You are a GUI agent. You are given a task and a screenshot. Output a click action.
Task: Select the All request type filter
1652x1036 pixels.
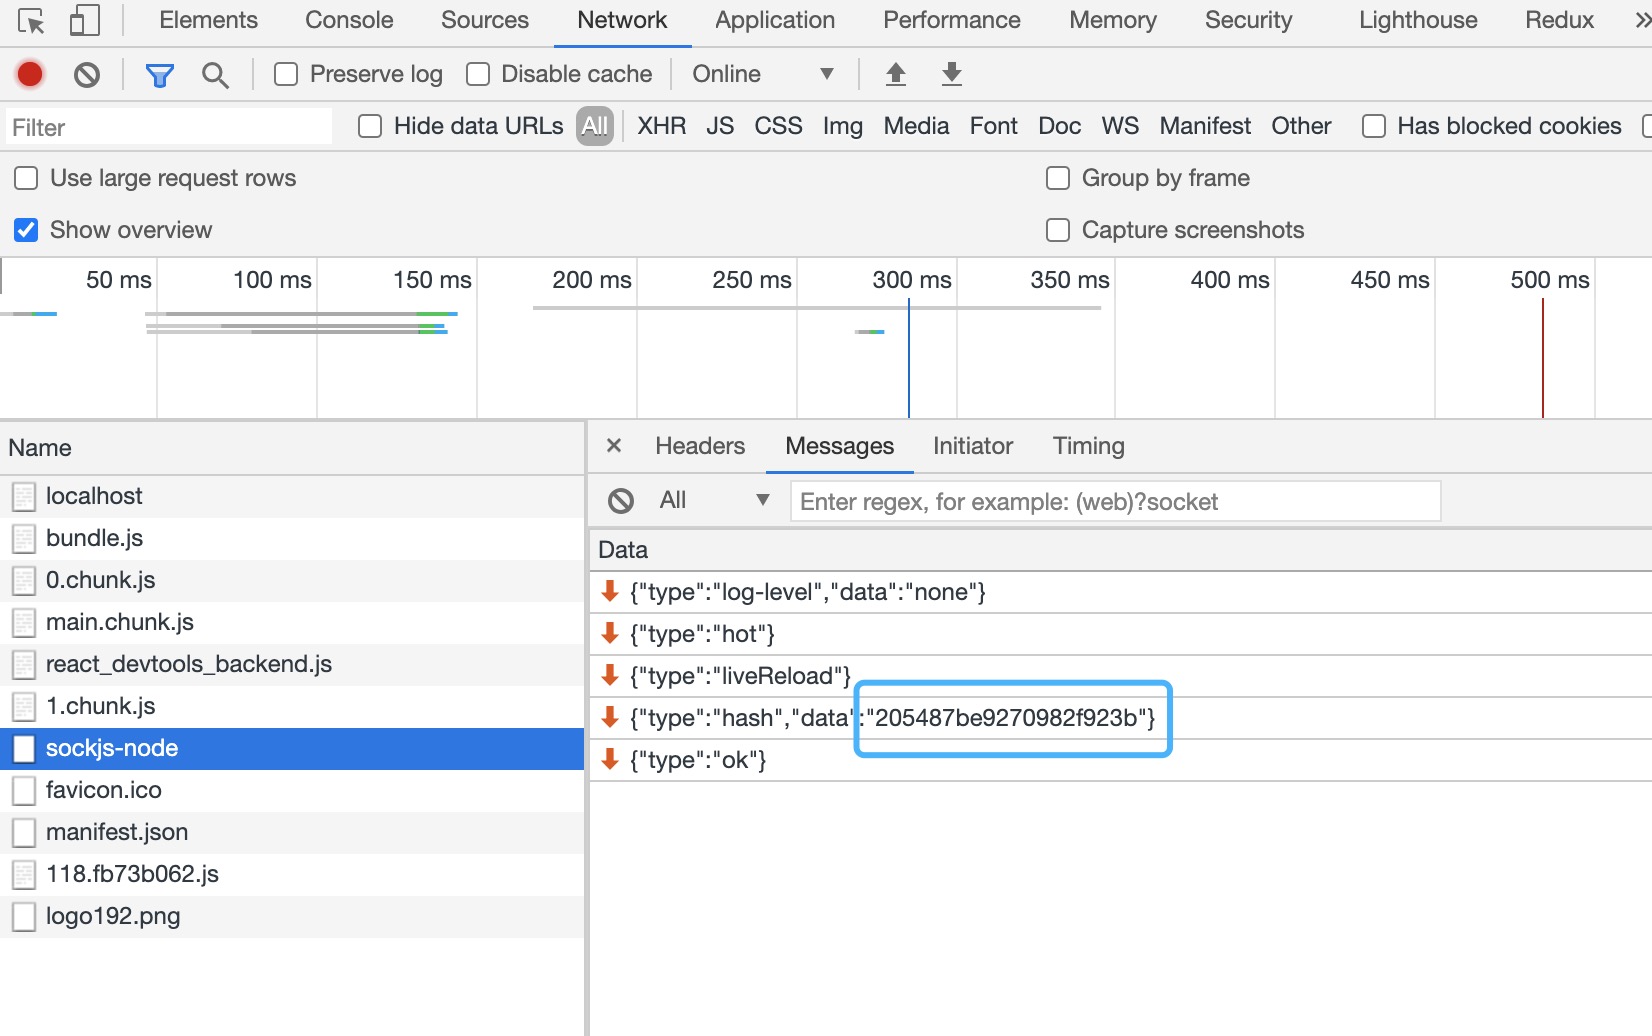click(x=595, y=126)
